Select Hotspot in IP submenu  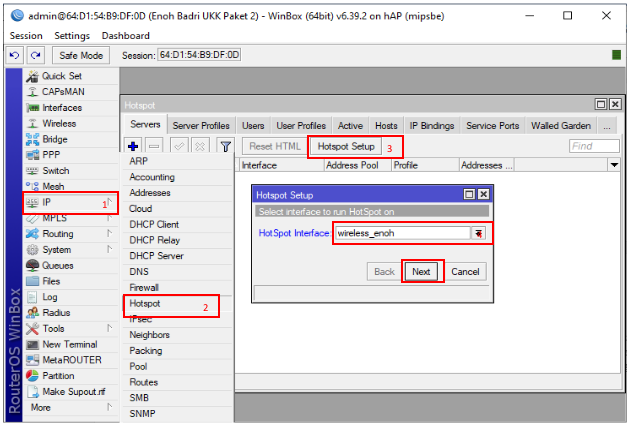click(177, 304)
